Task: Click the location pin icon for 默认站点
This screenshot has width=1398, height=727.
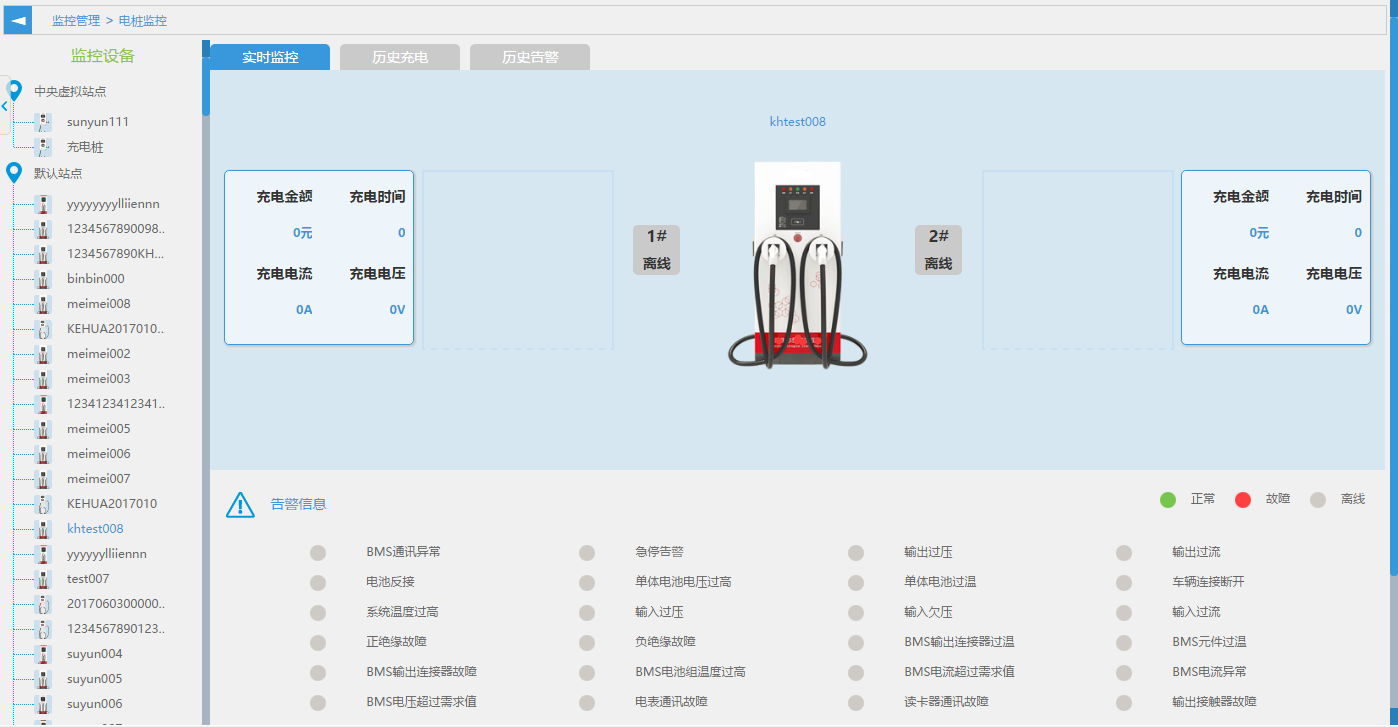Action: [x=14, y=173]
